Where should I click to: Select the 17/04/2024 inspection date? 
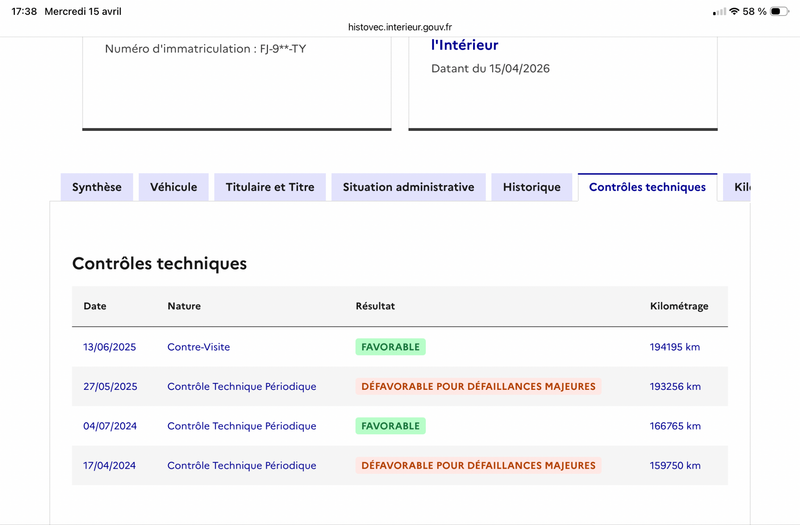coord(110,466)
